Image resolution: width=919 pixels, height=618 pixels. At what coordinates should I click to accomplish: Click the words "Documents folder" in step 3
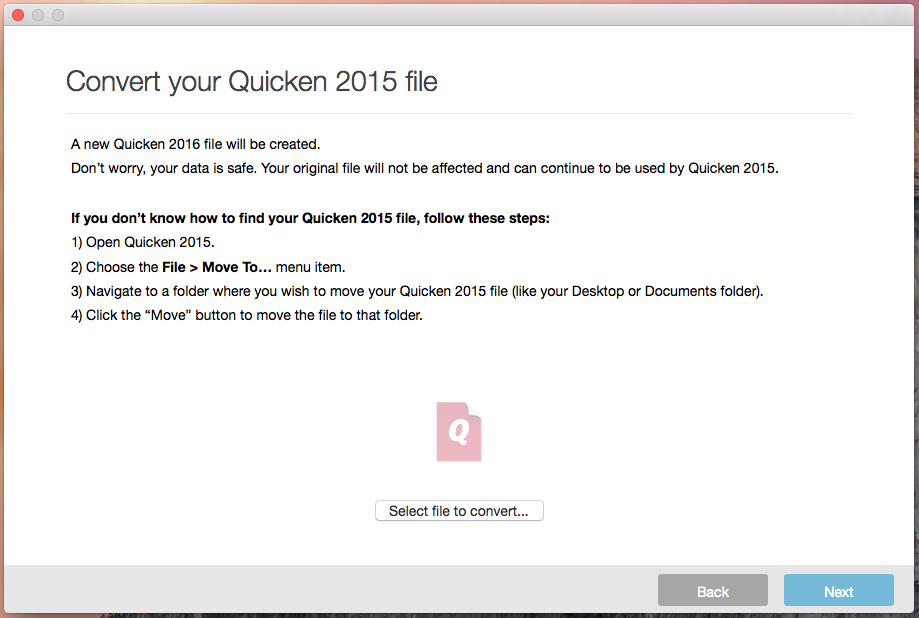[701, 292]
